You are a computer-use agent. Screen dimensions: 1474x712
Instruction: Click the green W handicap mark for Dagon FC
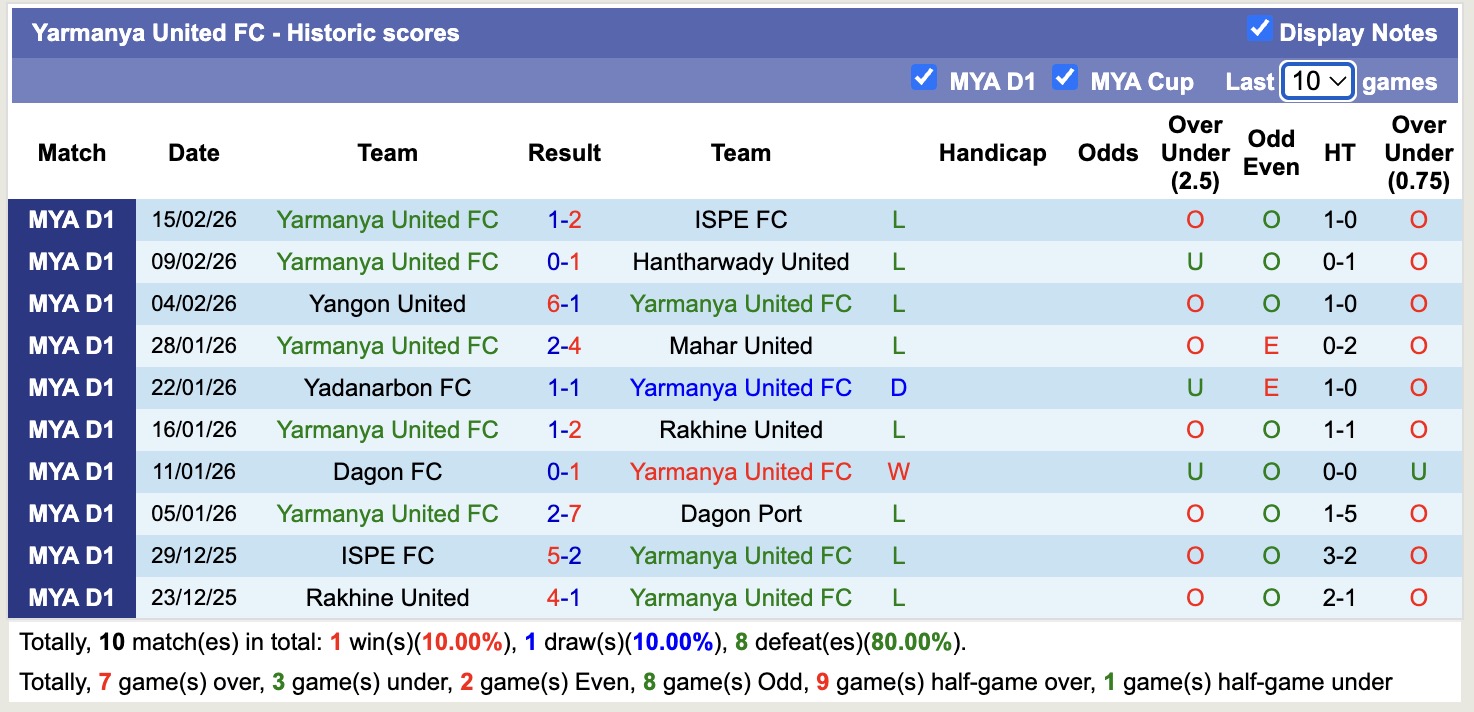click(897, 471)
